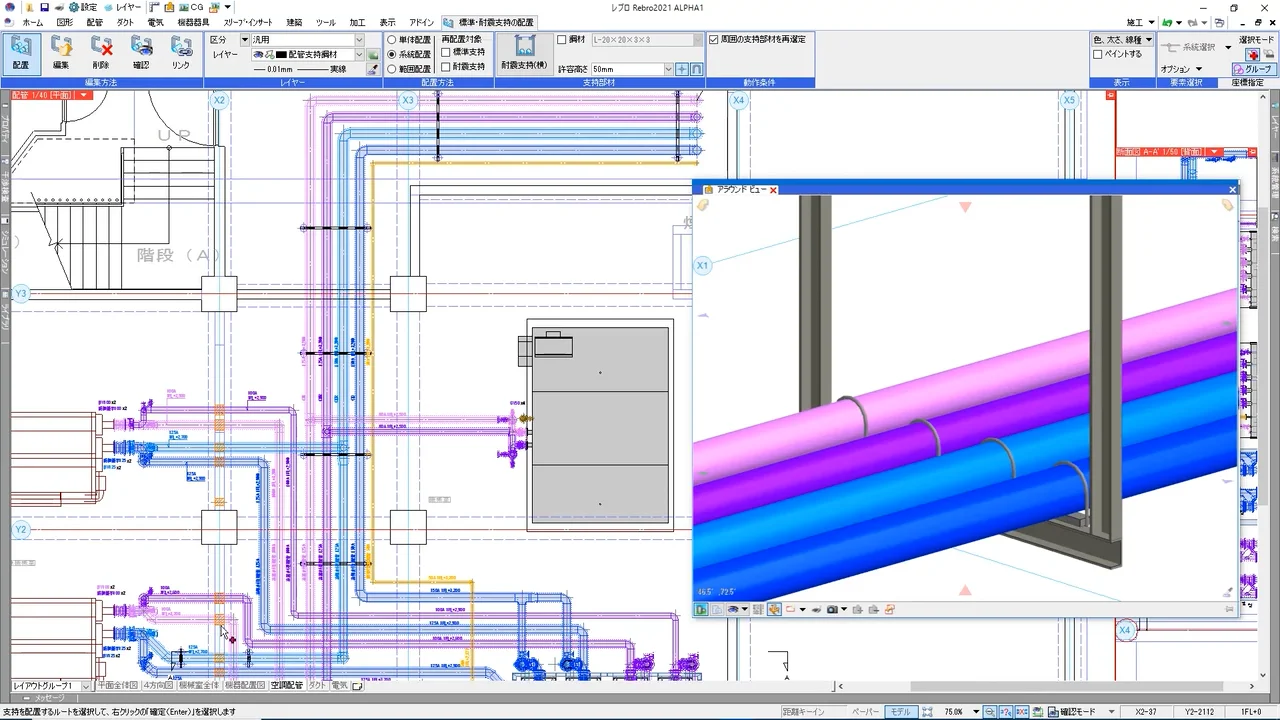1280x720 pixels.
Task: Open the レイアウトグループ1 dropdown
Action: pyautogui.click(x=86, y=686)
